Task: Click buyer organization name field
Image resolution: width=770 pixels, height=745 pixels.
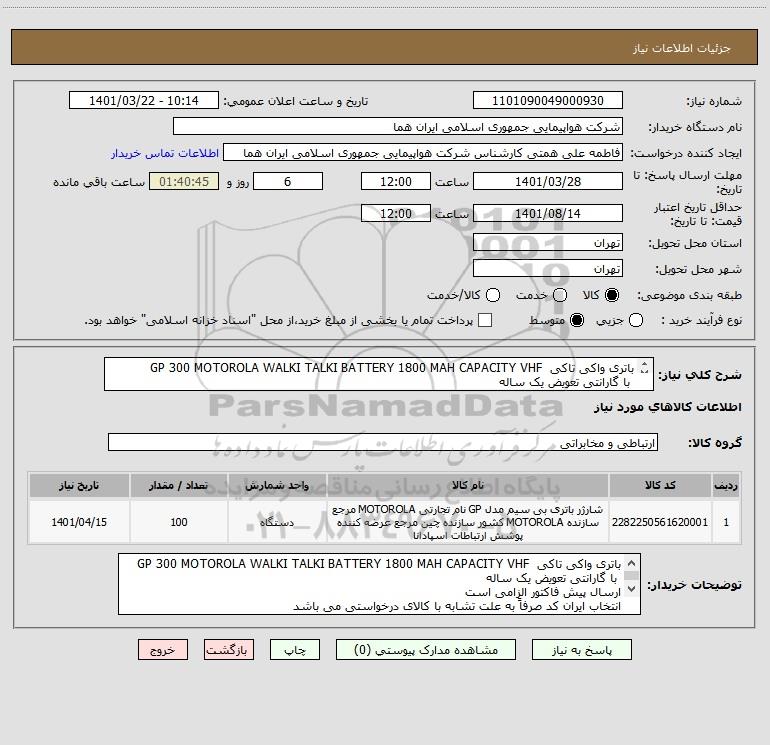Action: pos(398,126)
